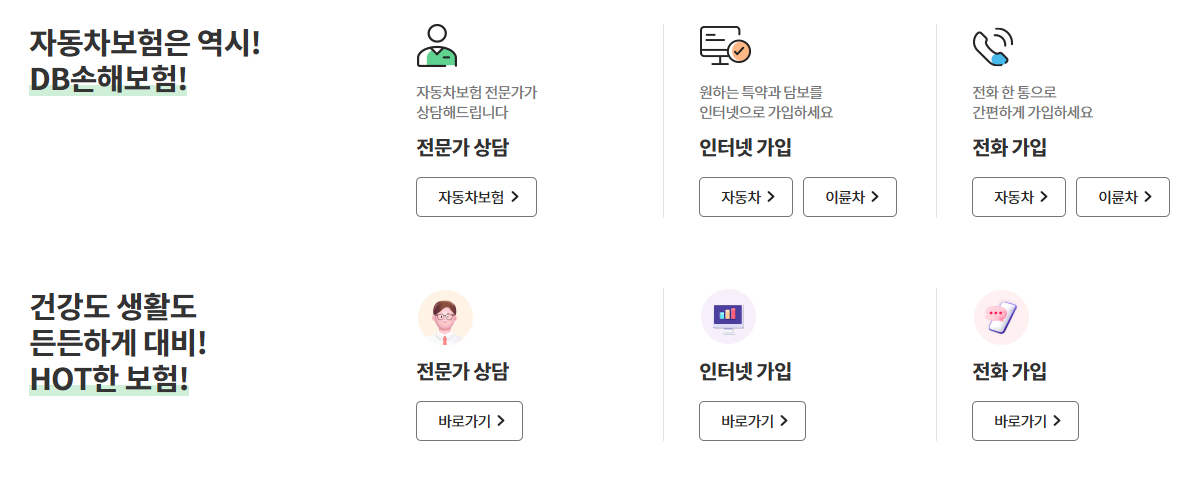Choose 이륜차 under car 전화 가입
The width and height of the screenshot is (1204, 493).
tap(1123, 197)
